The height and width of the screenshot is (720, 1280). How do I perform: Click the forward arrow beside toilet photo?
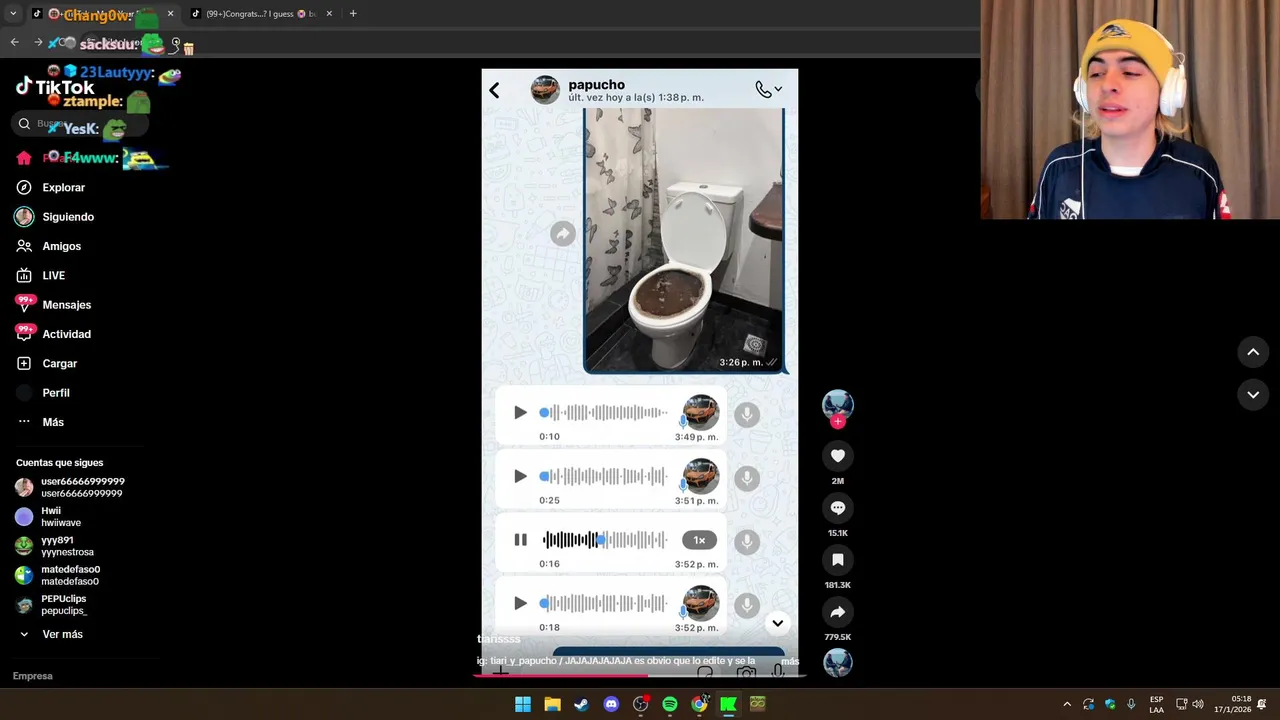(563, 233)
